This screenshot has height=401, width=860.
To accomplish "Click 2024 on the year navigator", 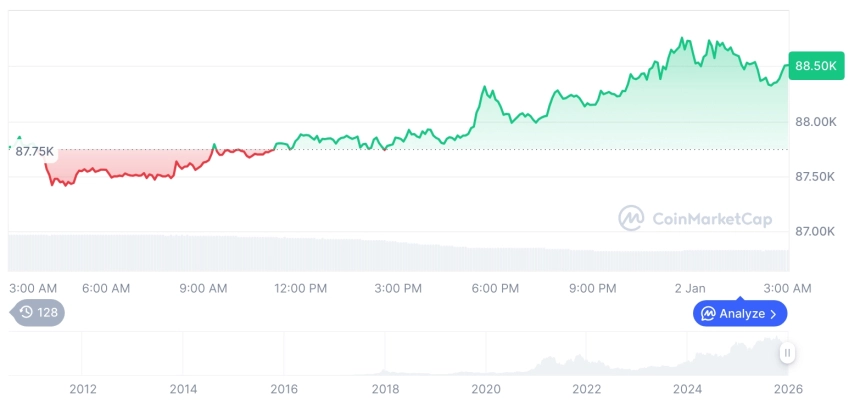I will (688, 388).
